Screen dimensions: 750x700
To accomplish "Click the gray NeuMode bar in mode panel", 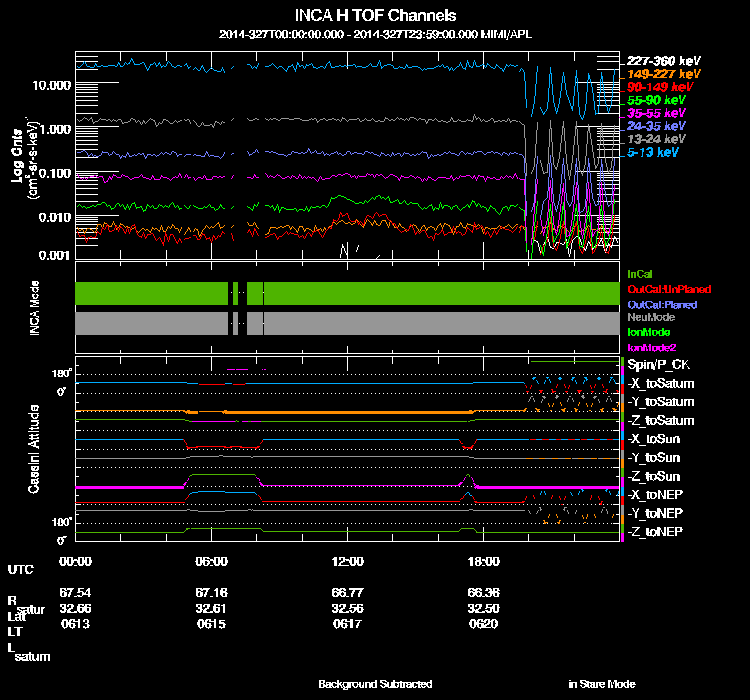I will [150, 323].
